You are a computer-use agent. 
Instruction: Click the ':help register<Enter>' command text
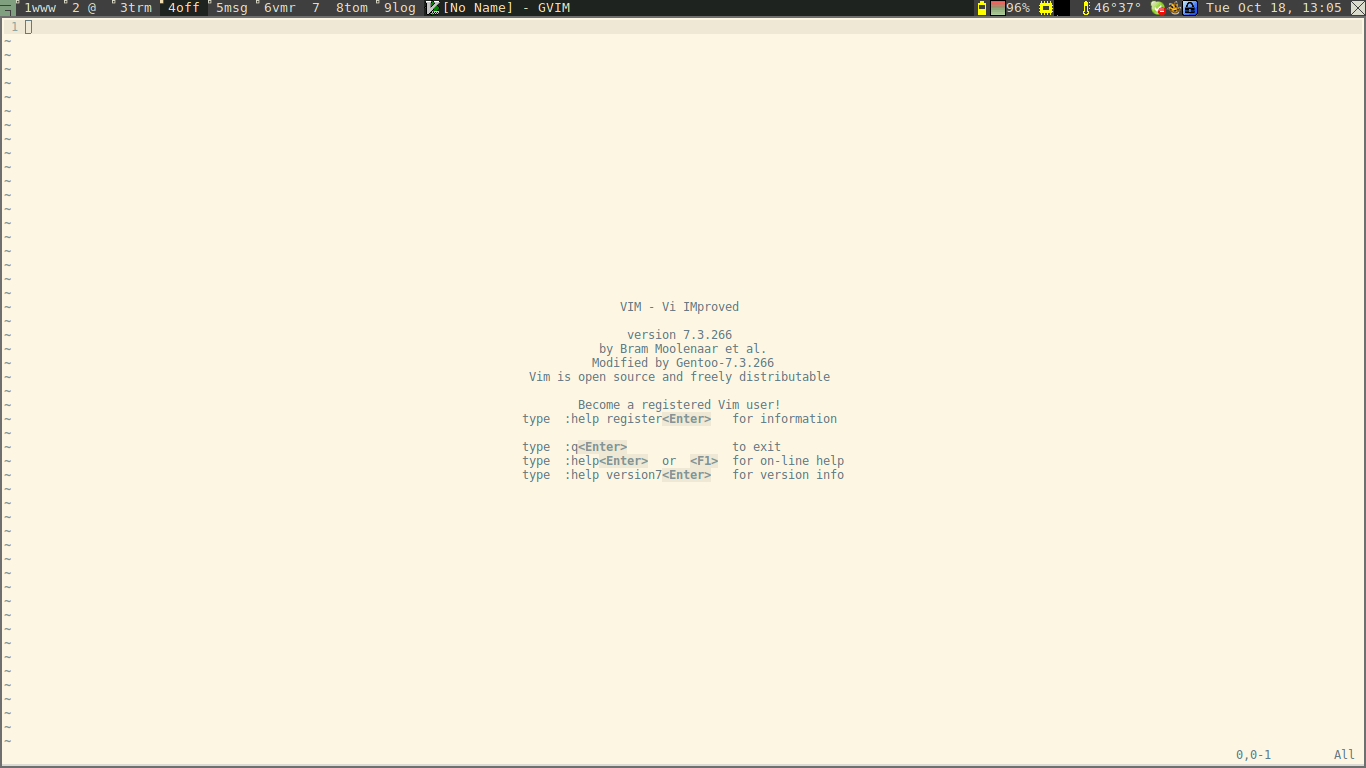click(638, 419)
